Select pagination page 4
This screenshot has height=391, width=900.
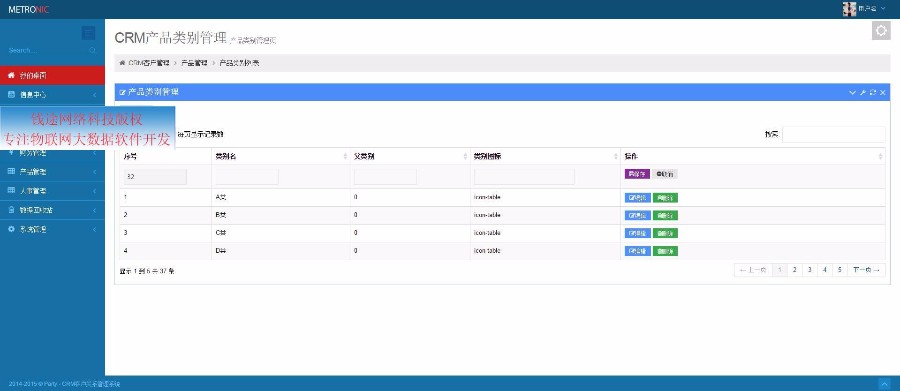coord(824,270)
